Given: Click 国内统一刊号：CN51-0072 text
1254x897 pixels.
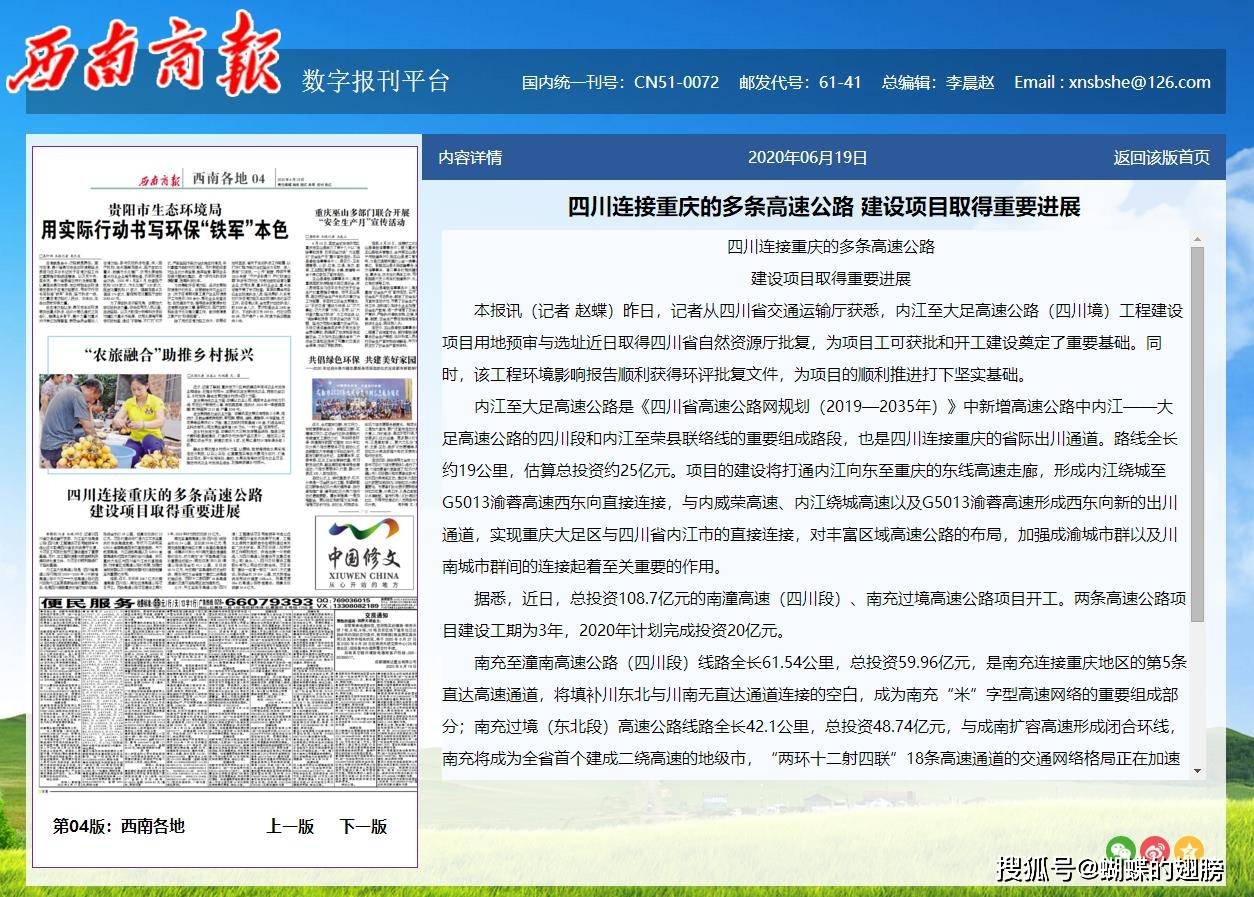Looking at the screenshot, I should tap(620, 82).
